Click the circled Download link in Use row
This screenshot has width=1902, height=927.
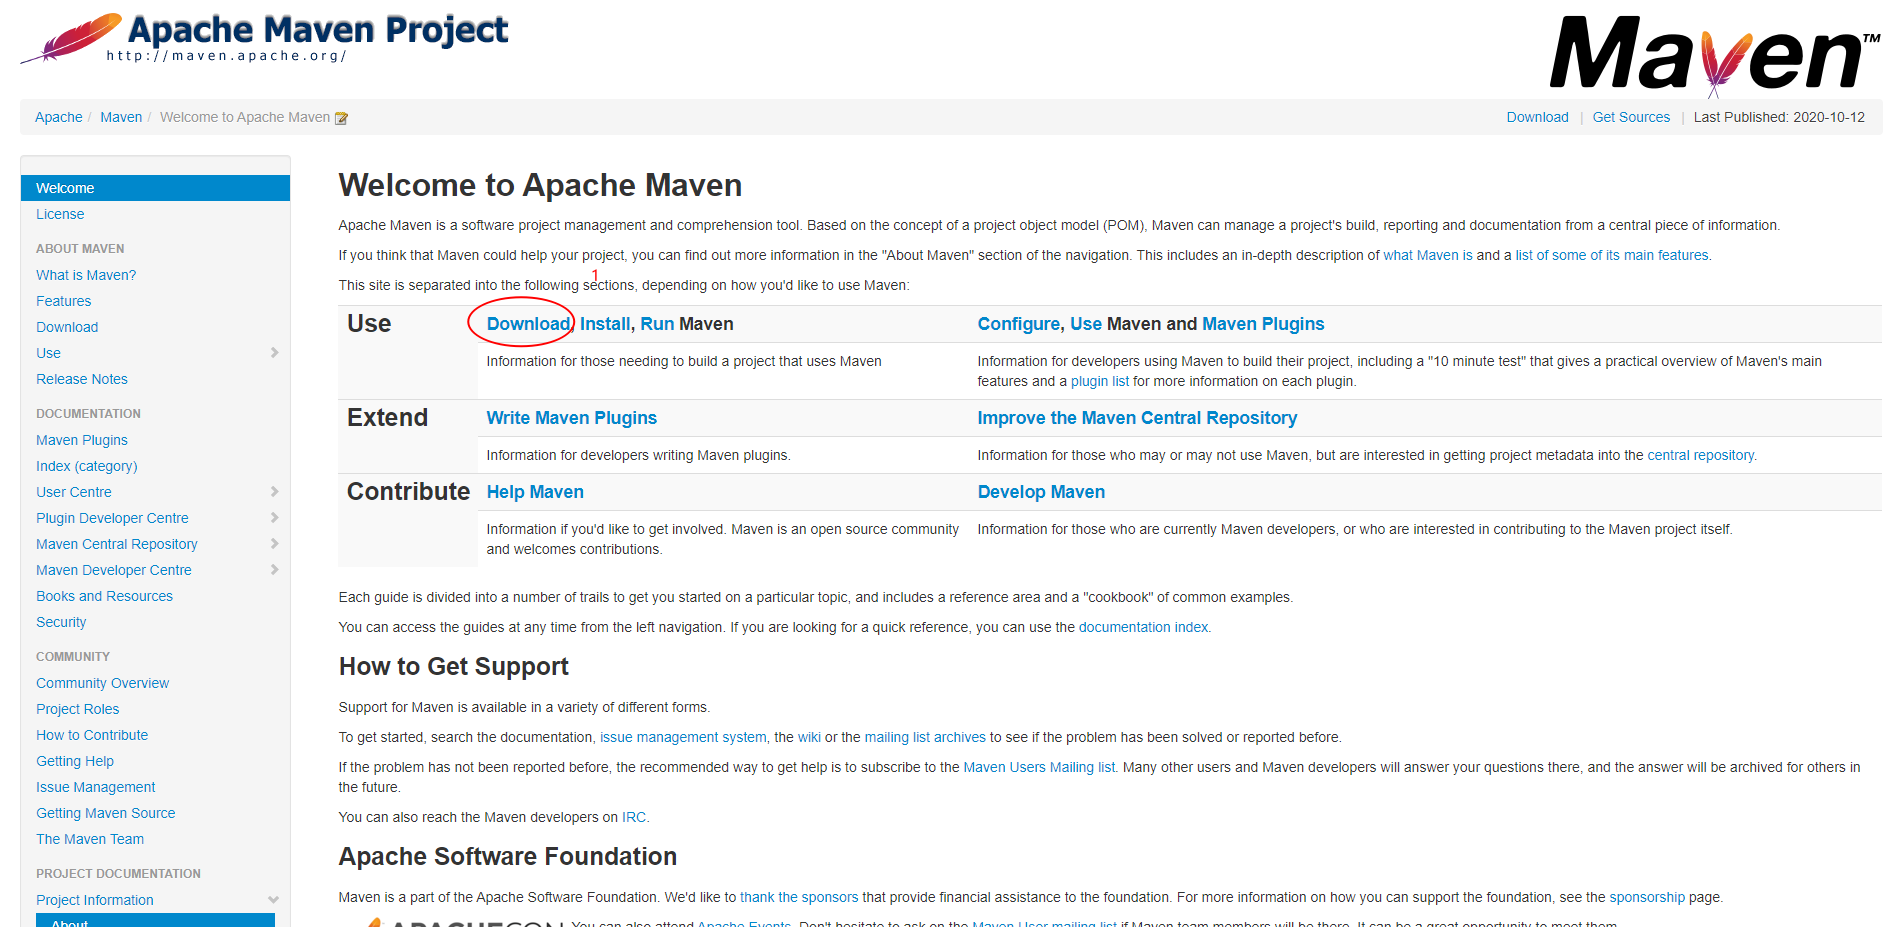528,324
